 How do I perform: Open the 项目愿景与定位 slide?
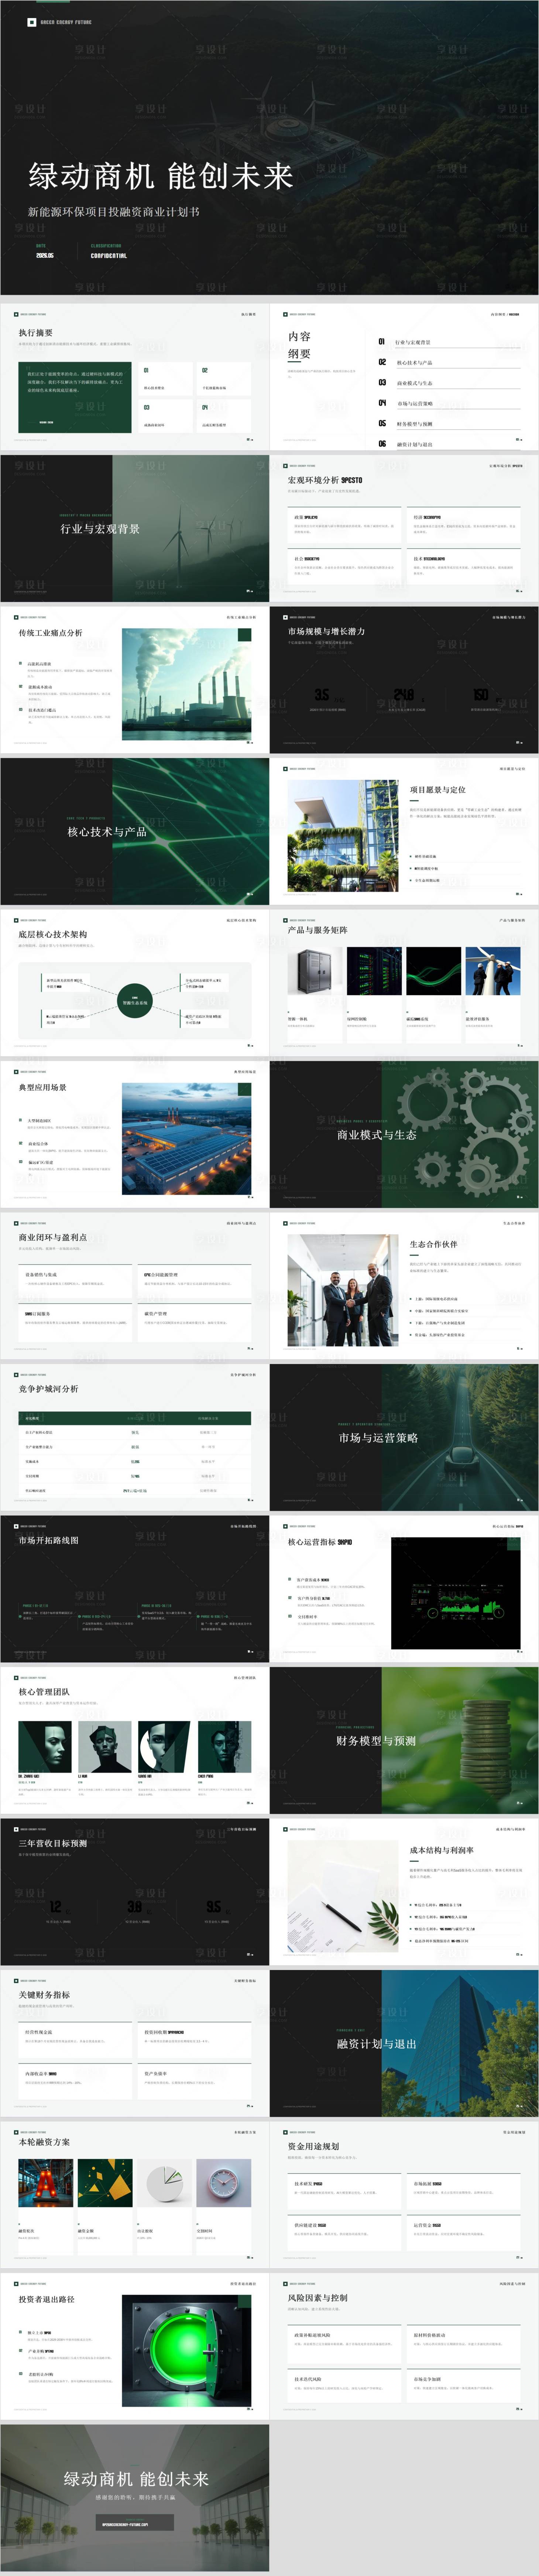point(404,831)
